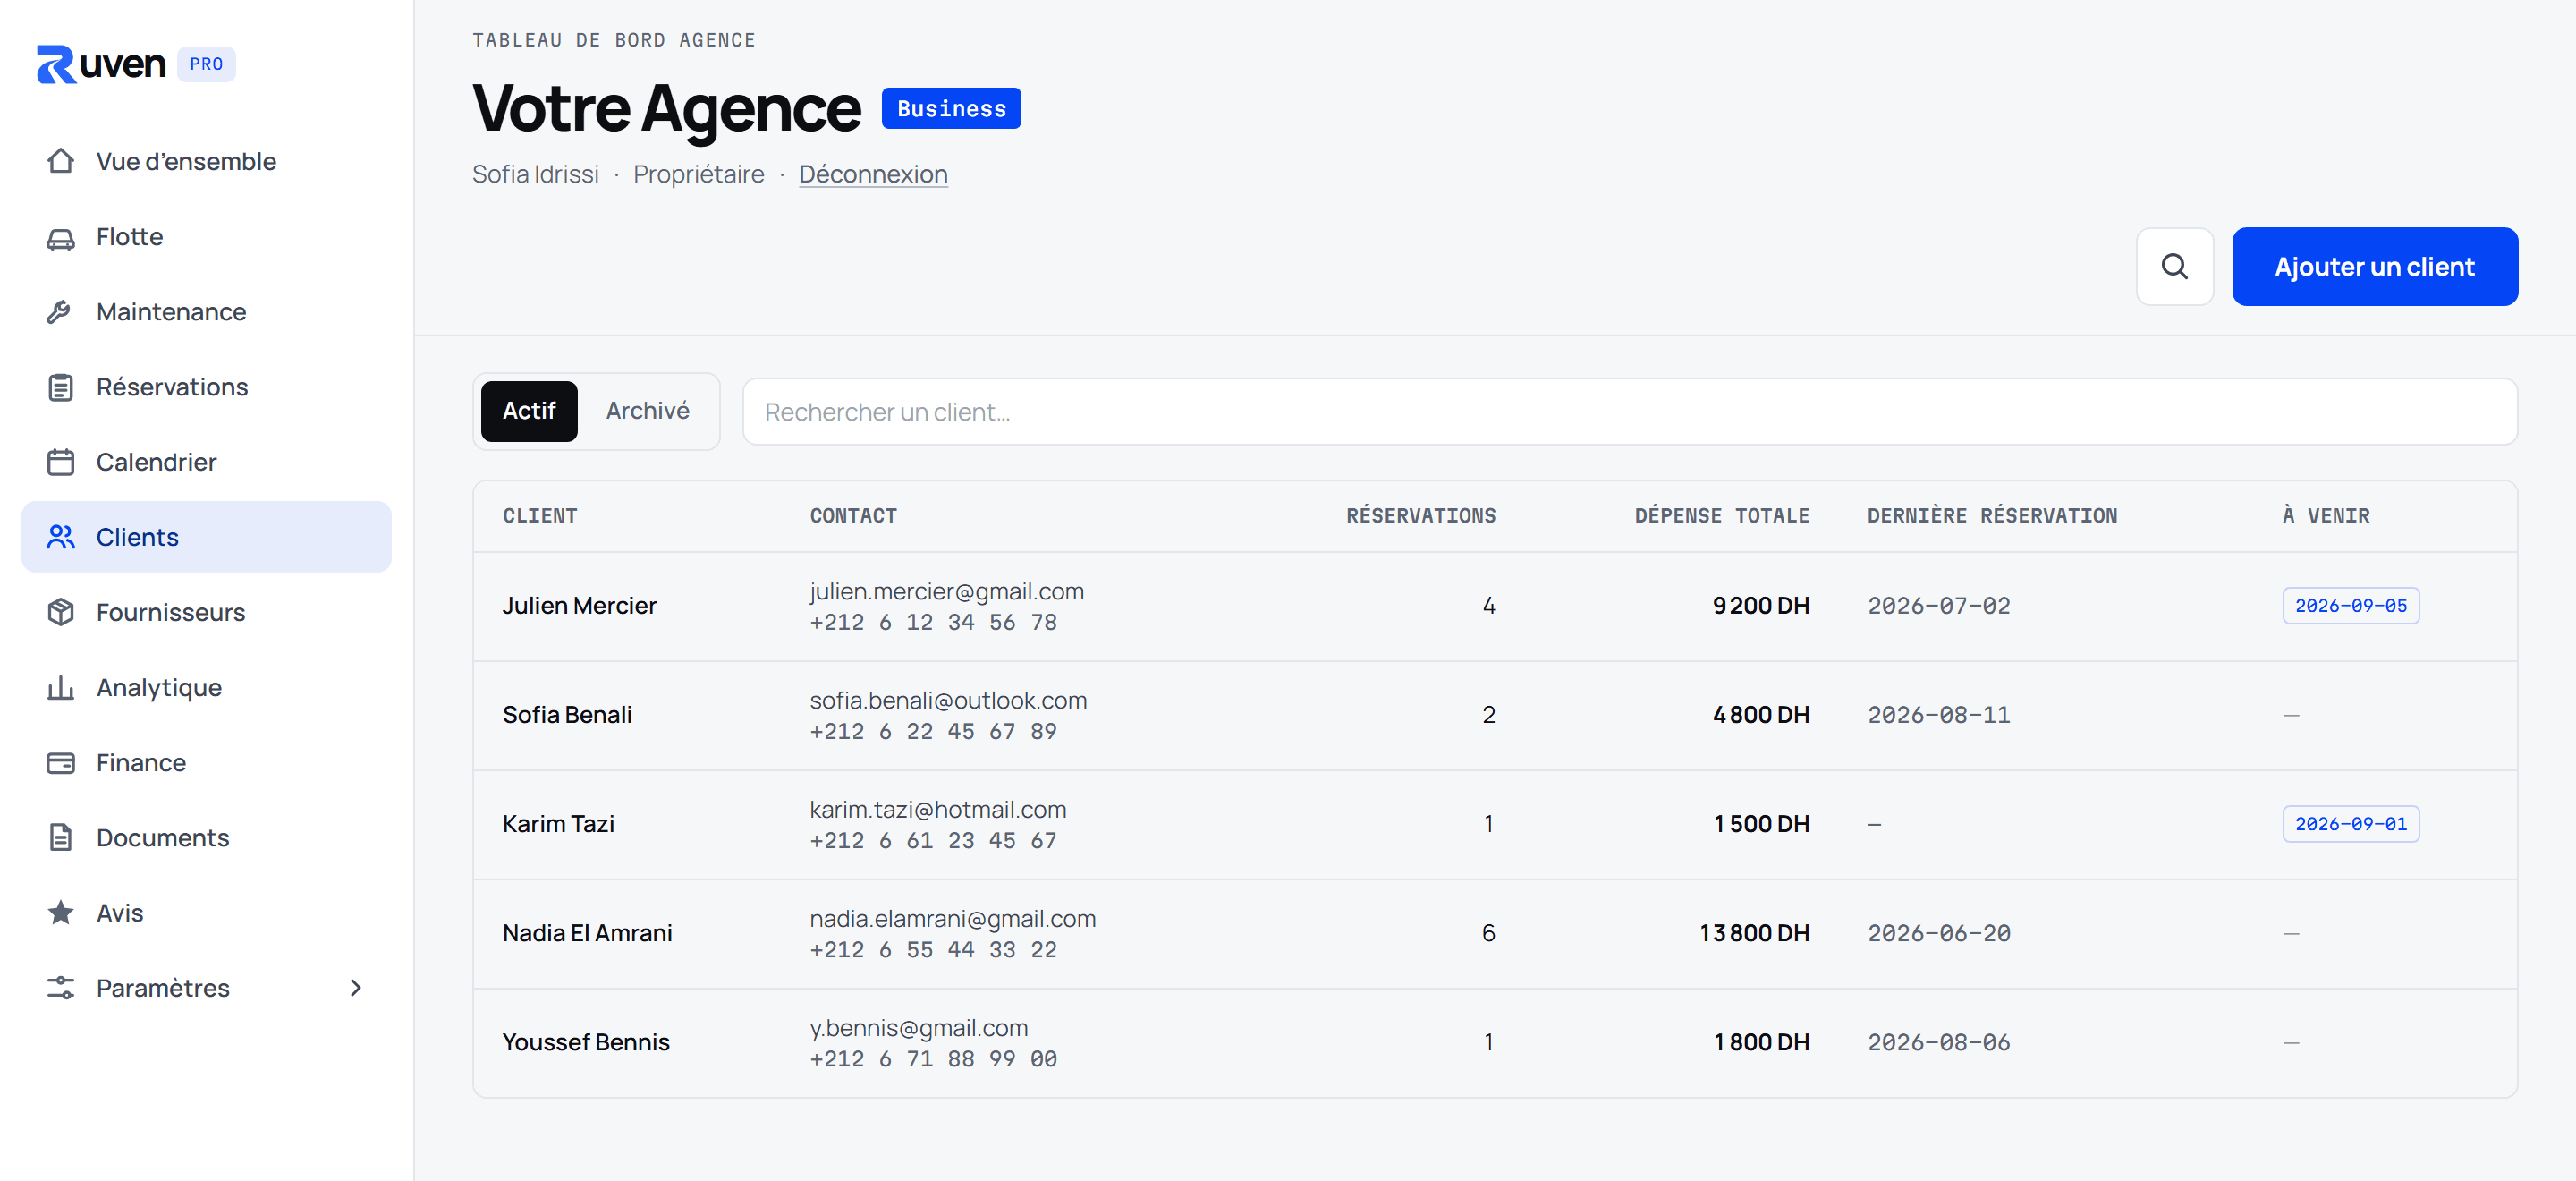Click the Calendrier calendar icon
Viewport: 2576px width, 1181px height.
61,462
